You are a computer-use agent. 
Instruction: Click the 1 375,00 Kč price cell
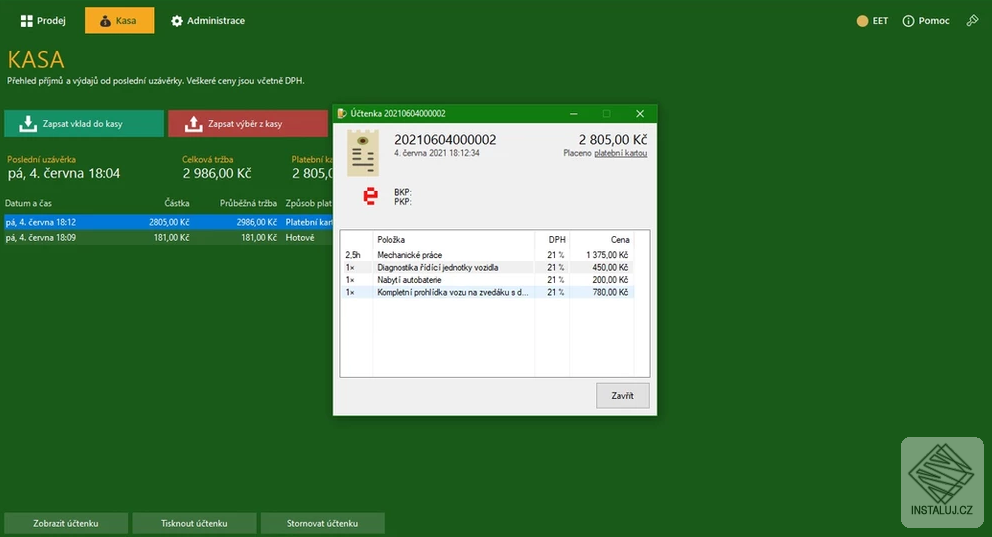coord(607,255)
